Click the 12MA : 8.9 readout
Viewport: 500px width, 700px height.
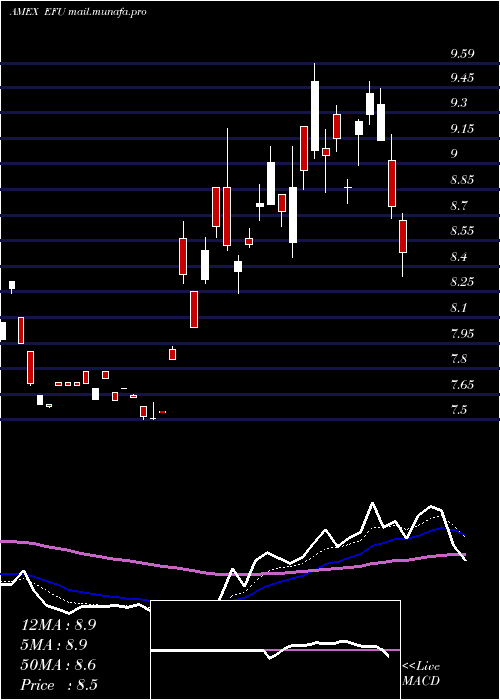59,625
